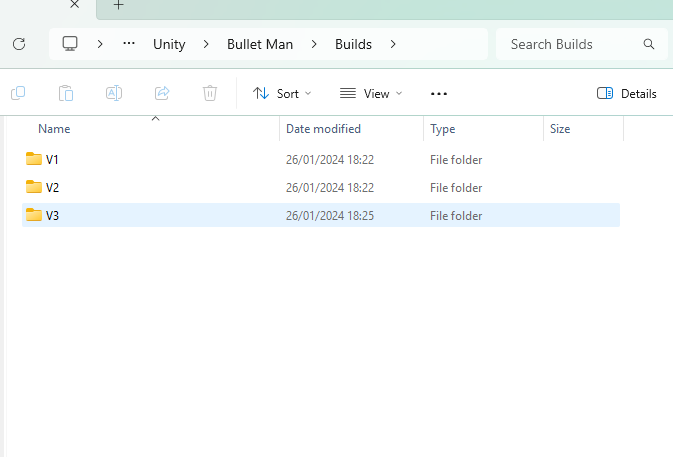
Task: Click the Share icon in toolbar
Action: pos(162,93)
